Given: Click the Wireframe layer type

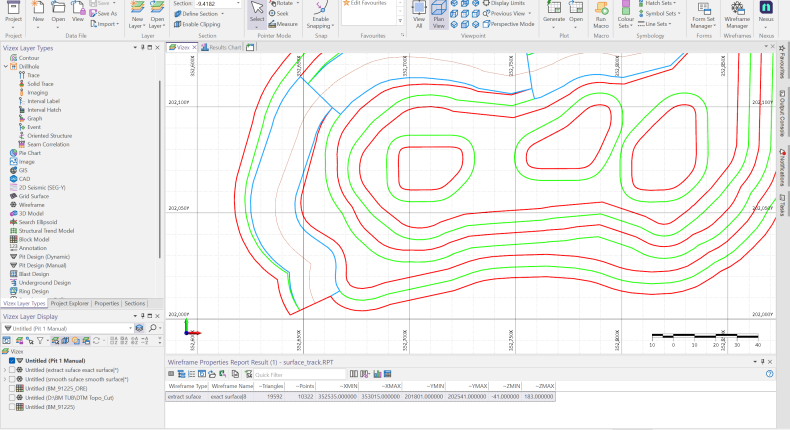Looking at the screenshot, I should point(27,205).
